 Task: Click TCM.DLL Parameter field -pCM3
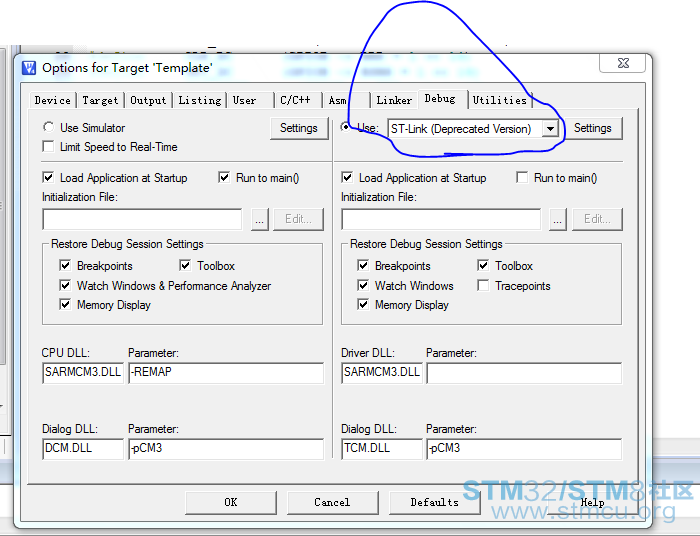point(524,449)
